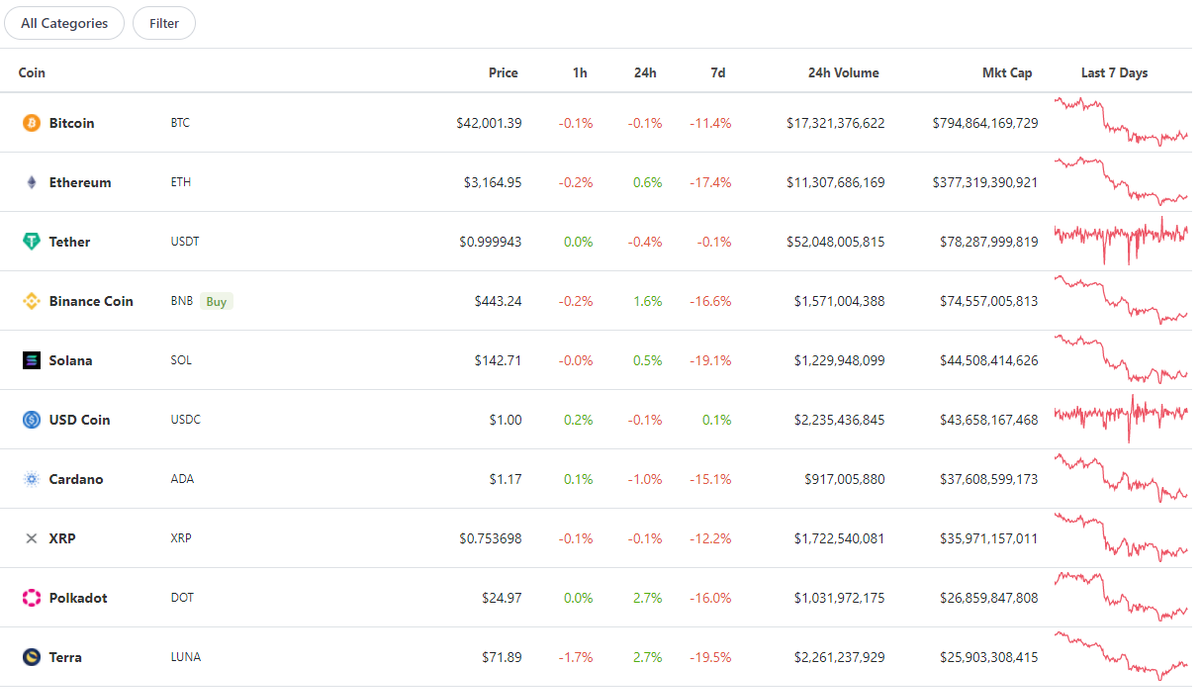Sort by Mkt Cap column header
The width and height of the screenshot is (1200, 689).
click(1007, 73)
